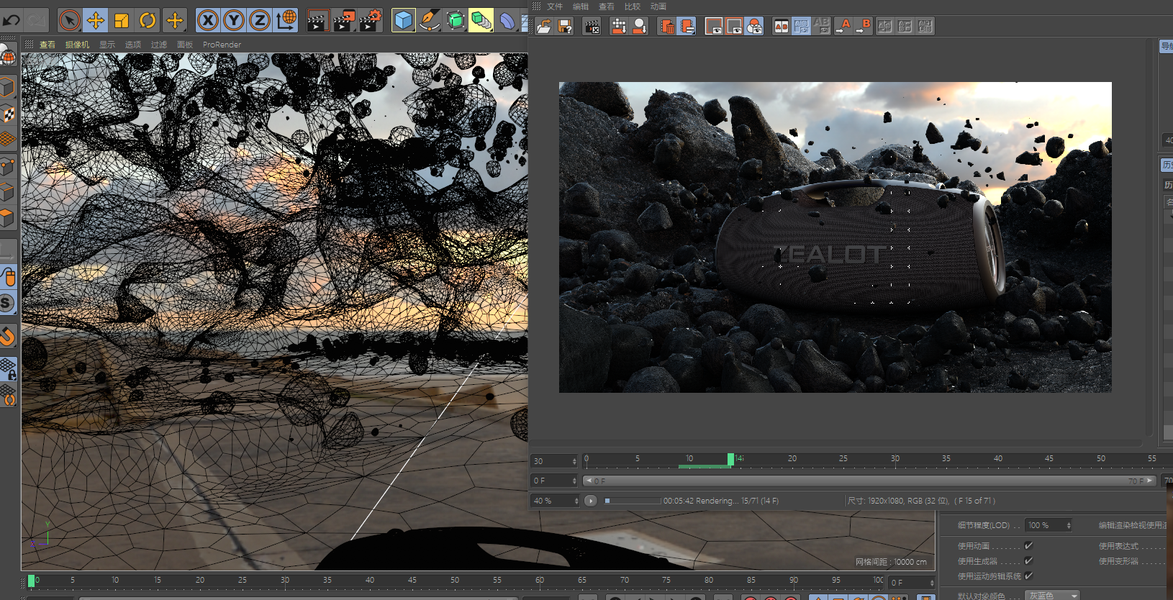Adjust main timeline 0 F field
The width and height of the screenshot is (1173, 600).
click(x=910, y=582)
